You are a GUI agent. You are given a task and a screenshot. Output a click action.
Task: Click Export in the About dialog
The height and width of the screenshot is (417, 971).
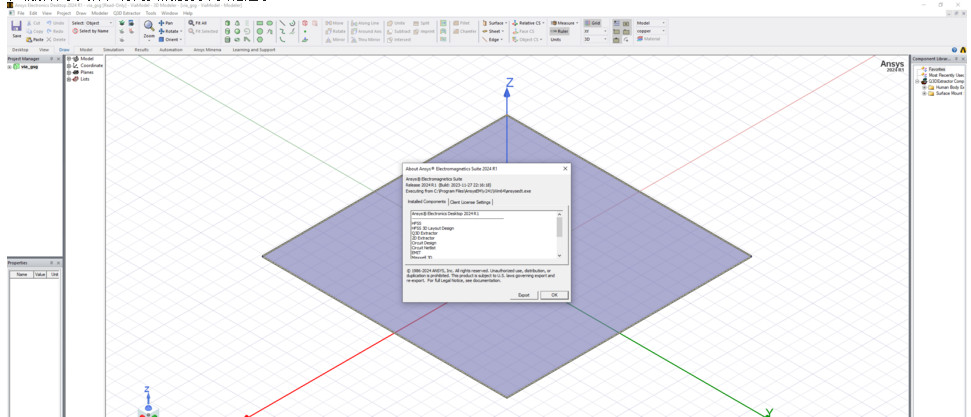(524, 295)
